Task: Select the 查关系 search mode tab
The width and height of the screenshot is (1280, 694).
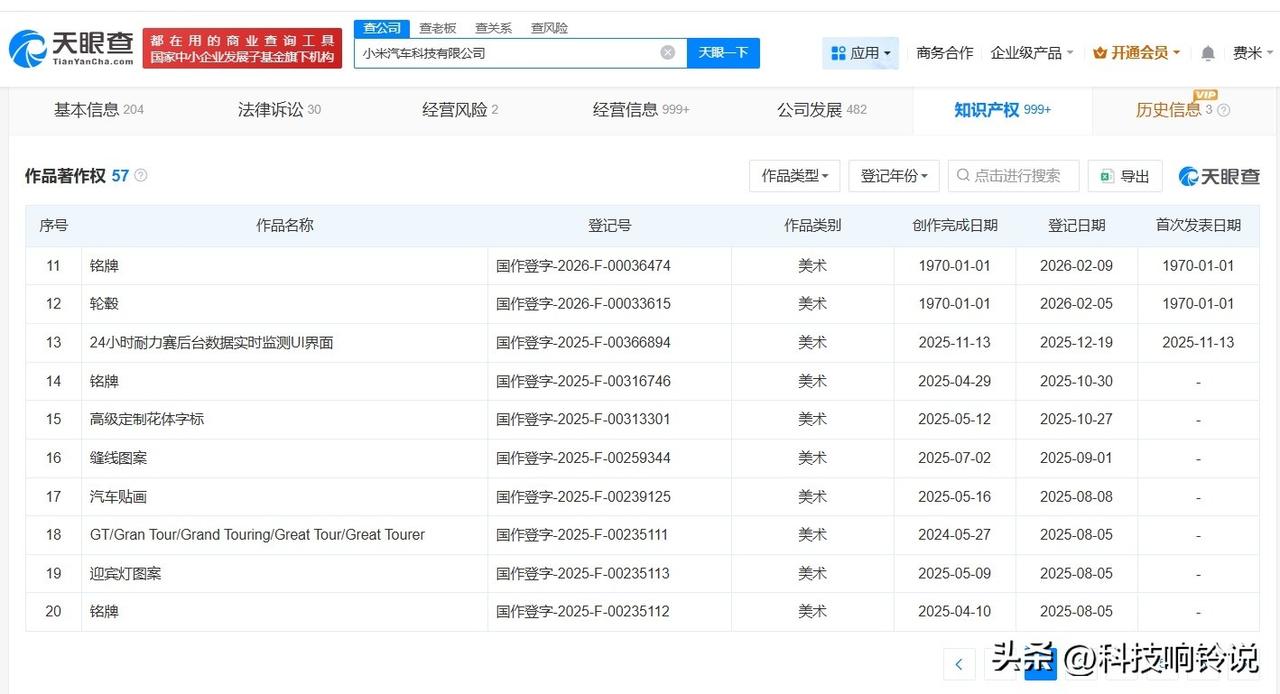Action: pyautogui.click(x=493, y=28)
